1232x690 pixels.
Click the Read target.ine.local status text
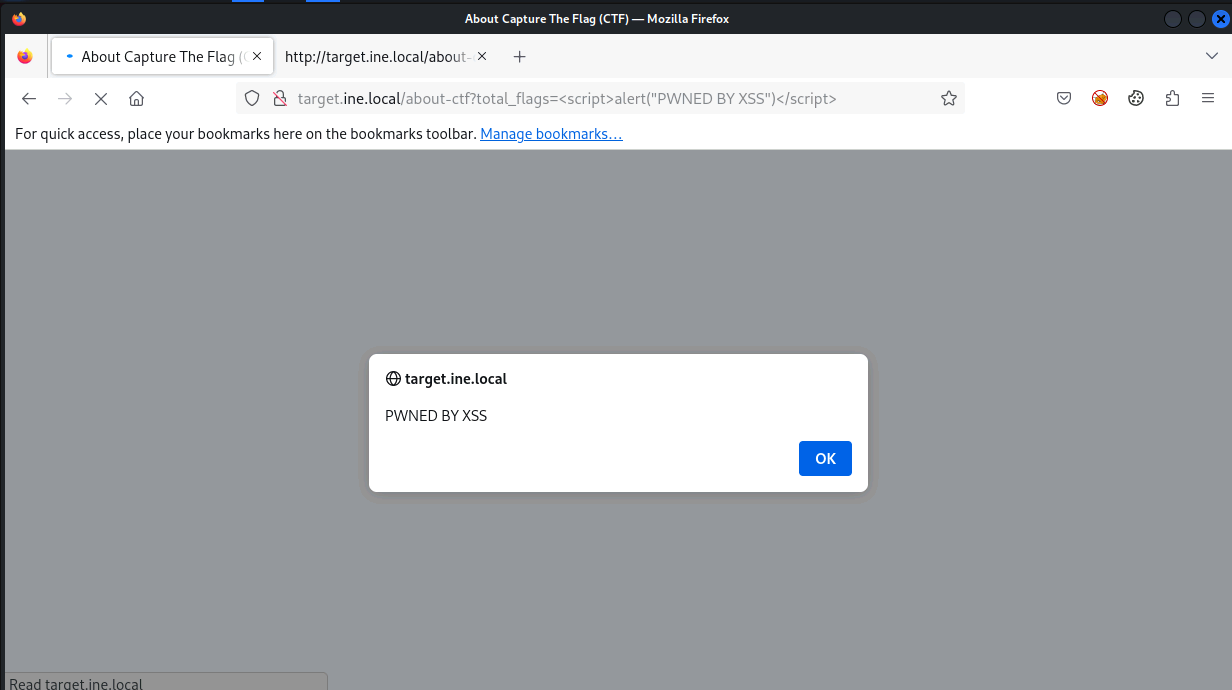coord(76,684)
